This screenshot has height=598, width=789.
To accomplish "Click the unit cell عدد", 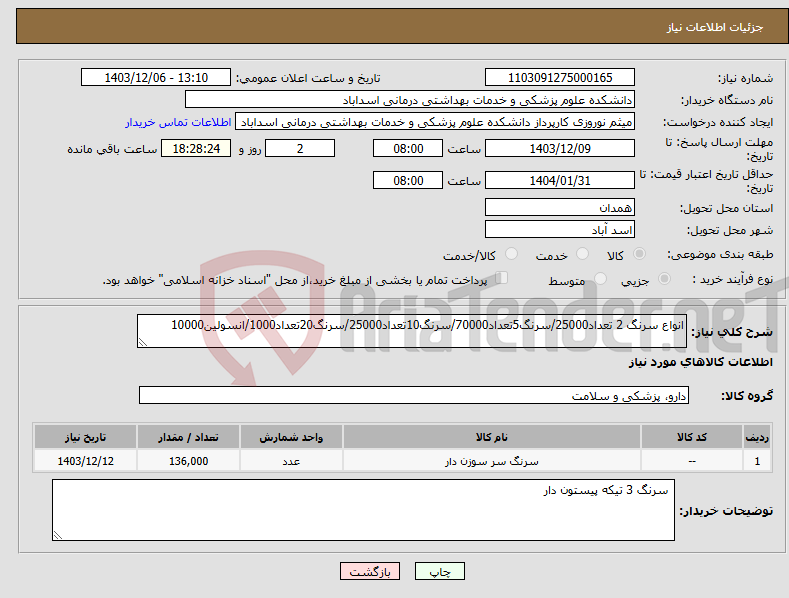I will click(x=291, y=461).
